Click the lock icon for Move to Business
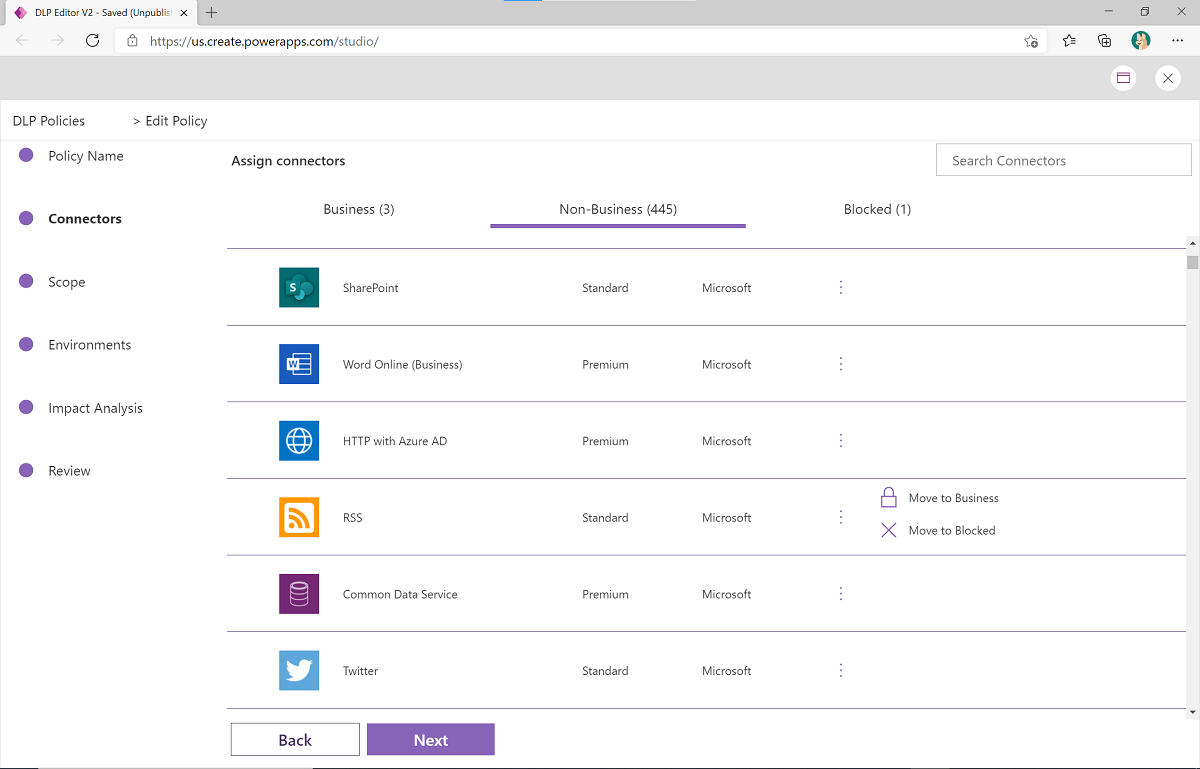 tap(888, 498)
